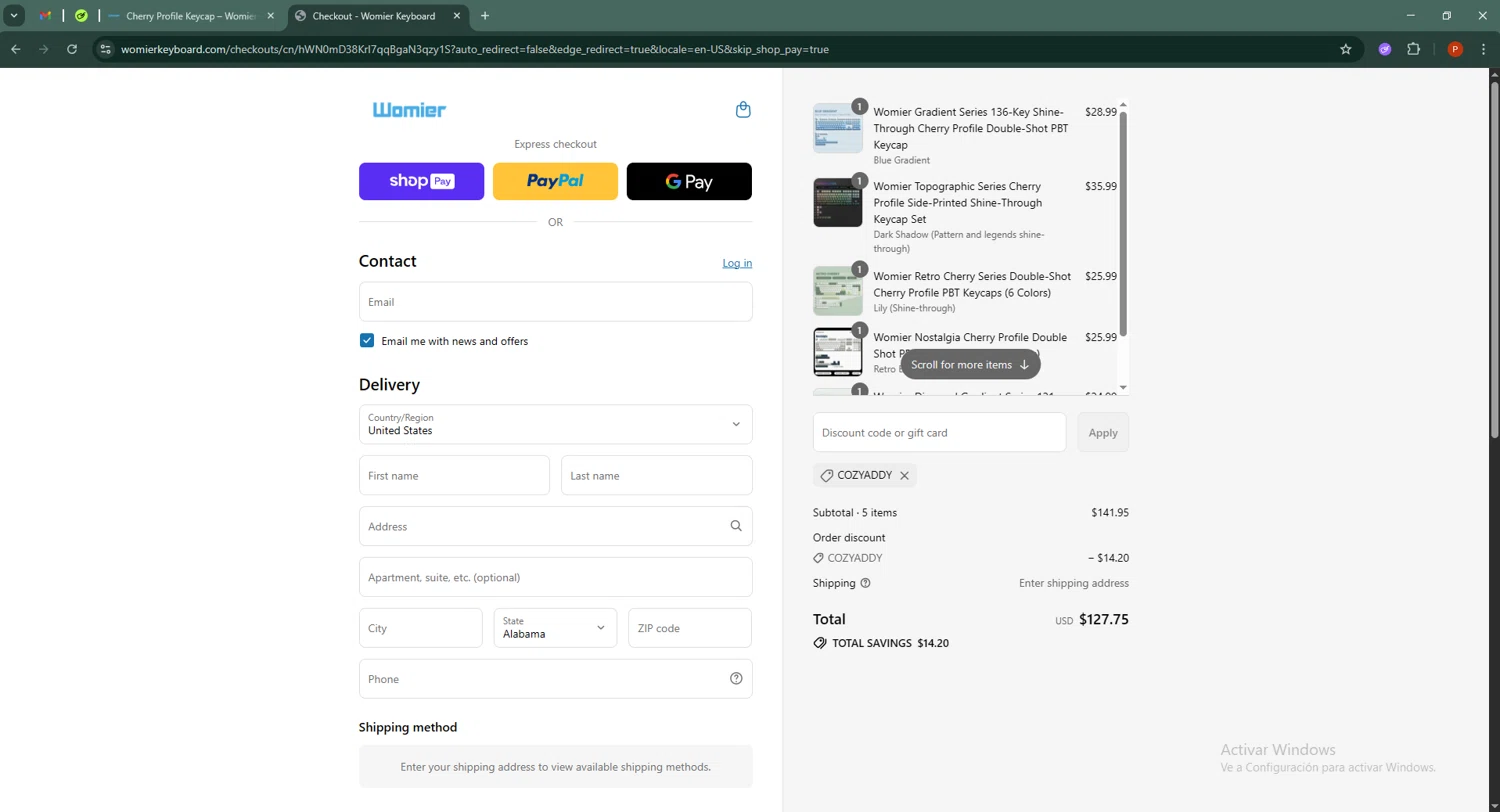1500x812 pixels.
Task: Click the page vertical scrollbar
Action: tap(1494, 260)
